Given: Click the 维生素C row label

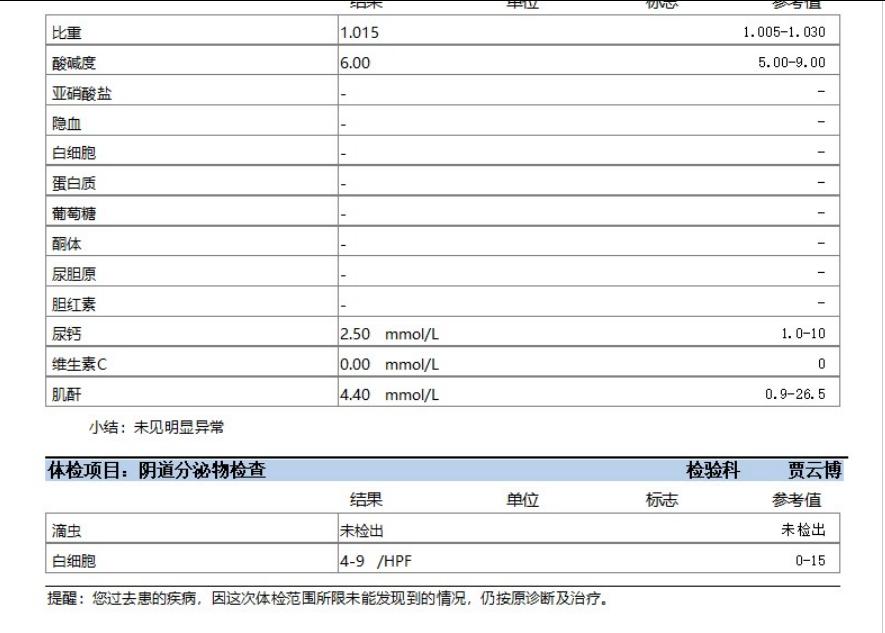Looking at the screenshot, I should click(79, 365).
